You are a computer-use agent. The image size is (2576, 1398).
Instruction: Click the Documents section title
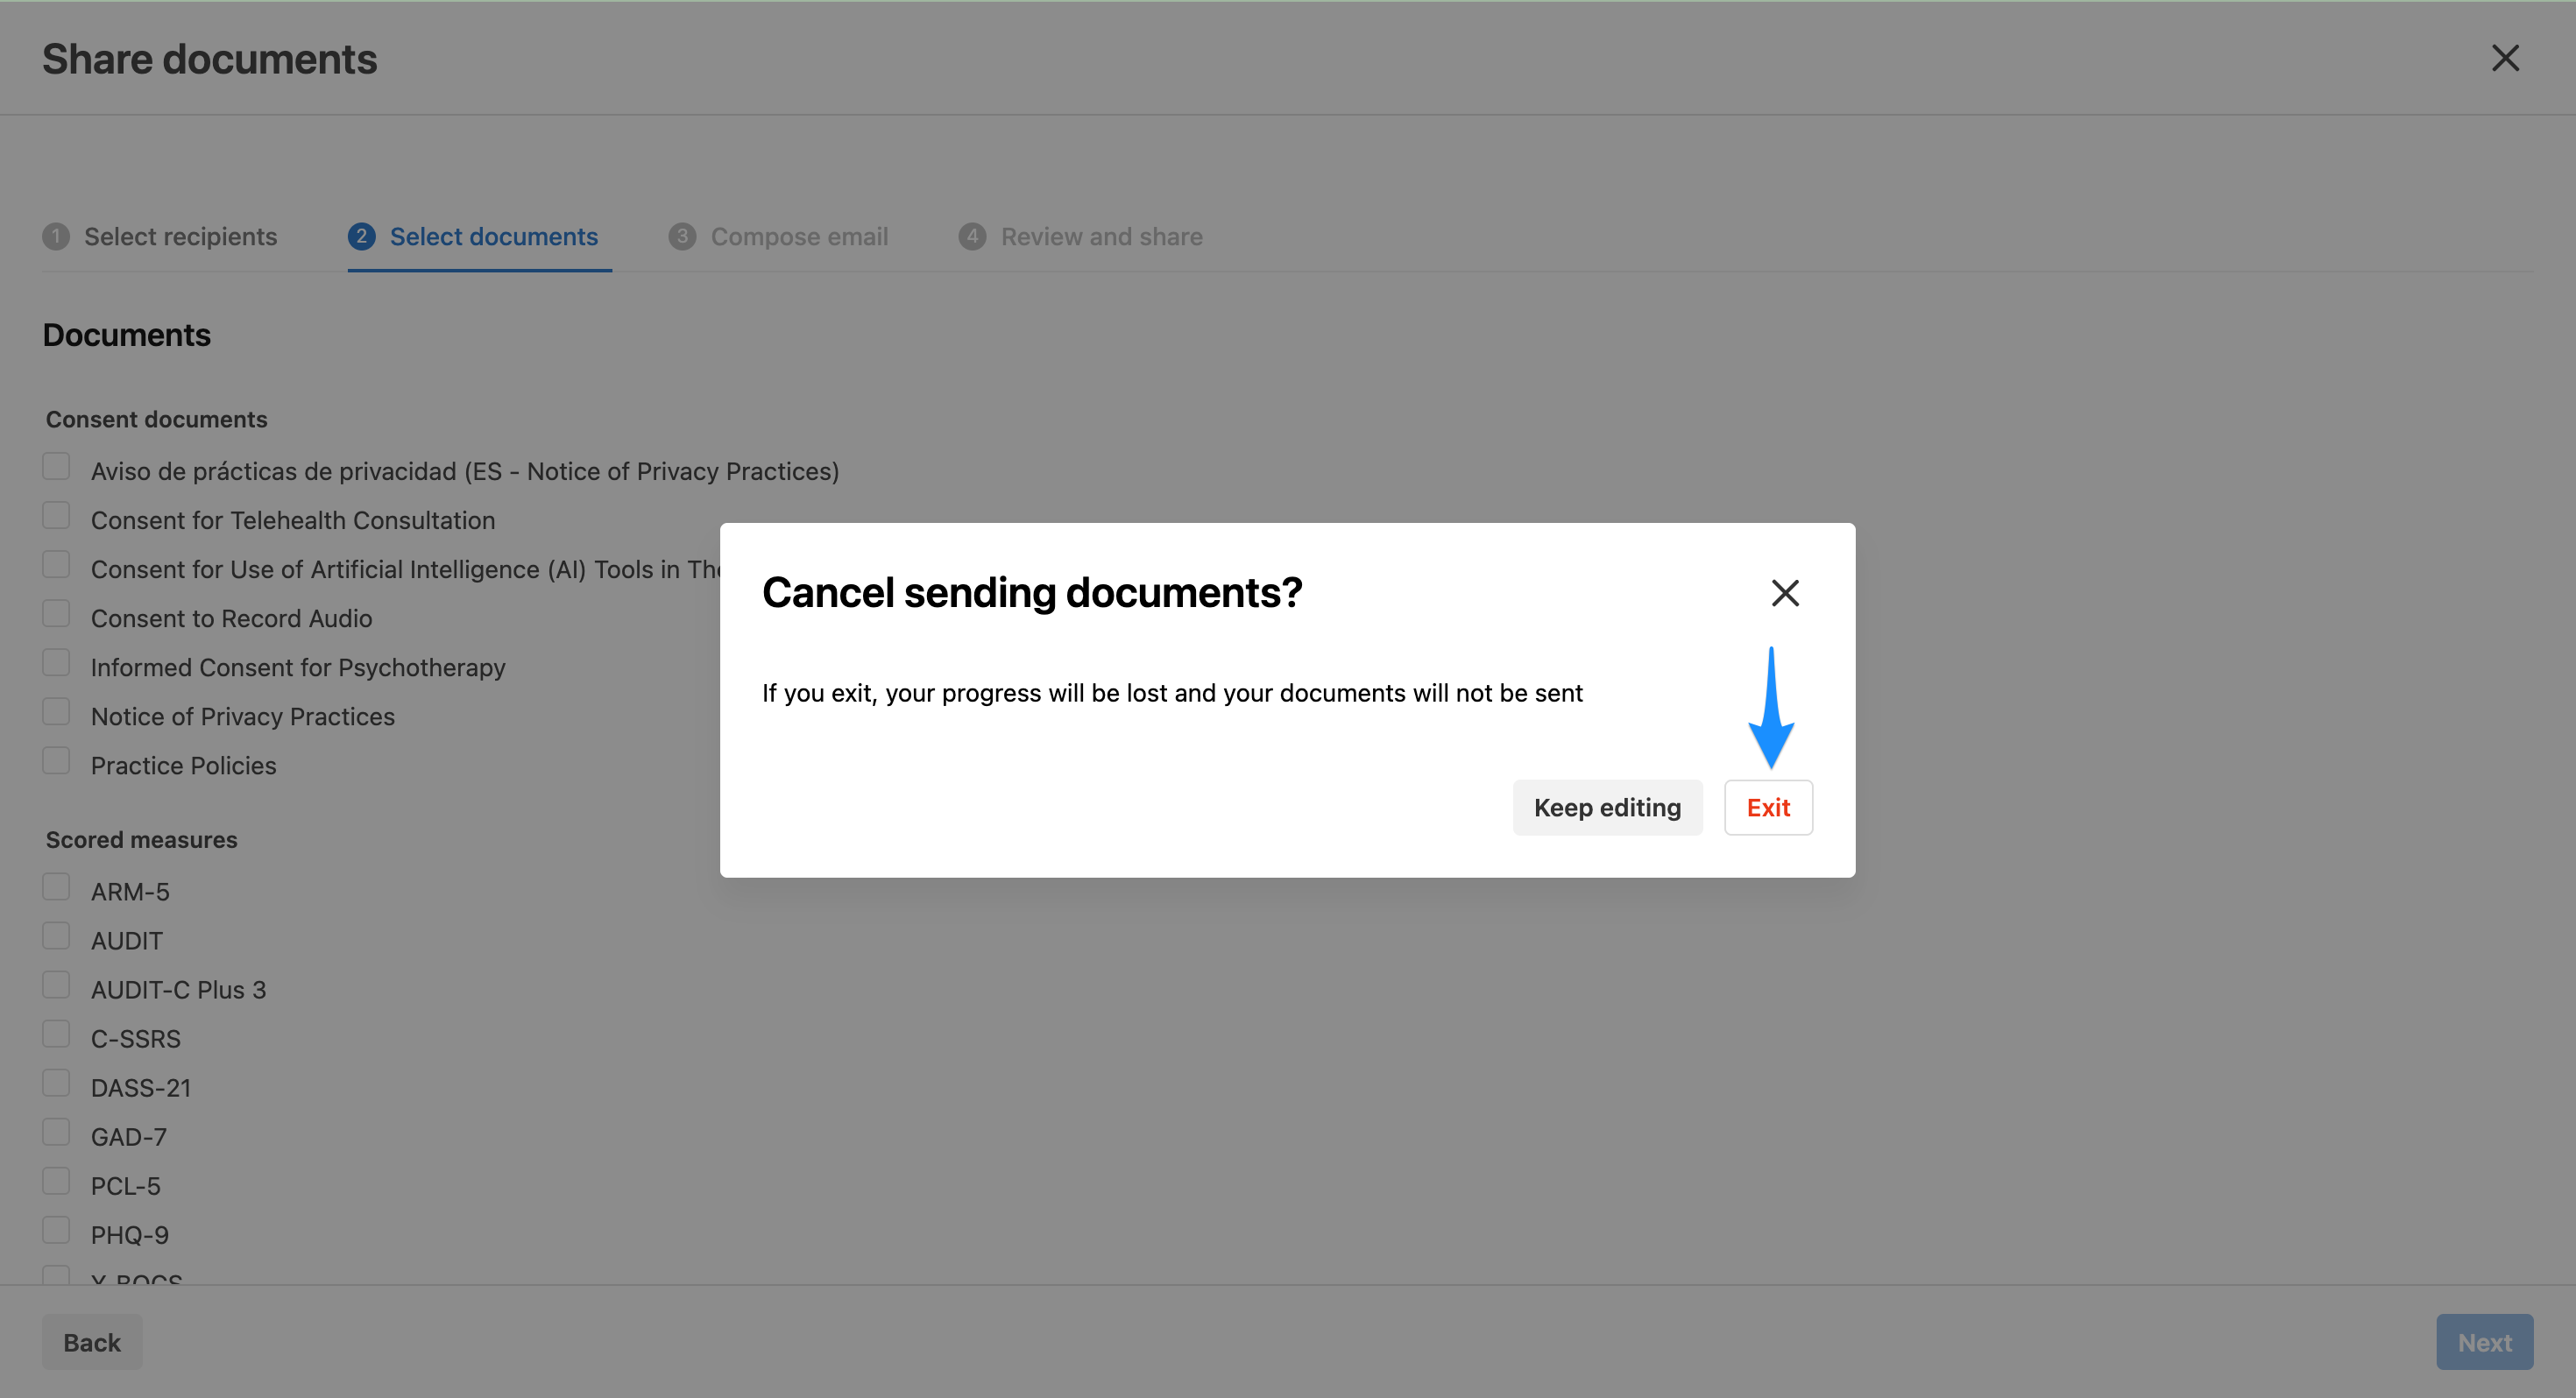127,335
